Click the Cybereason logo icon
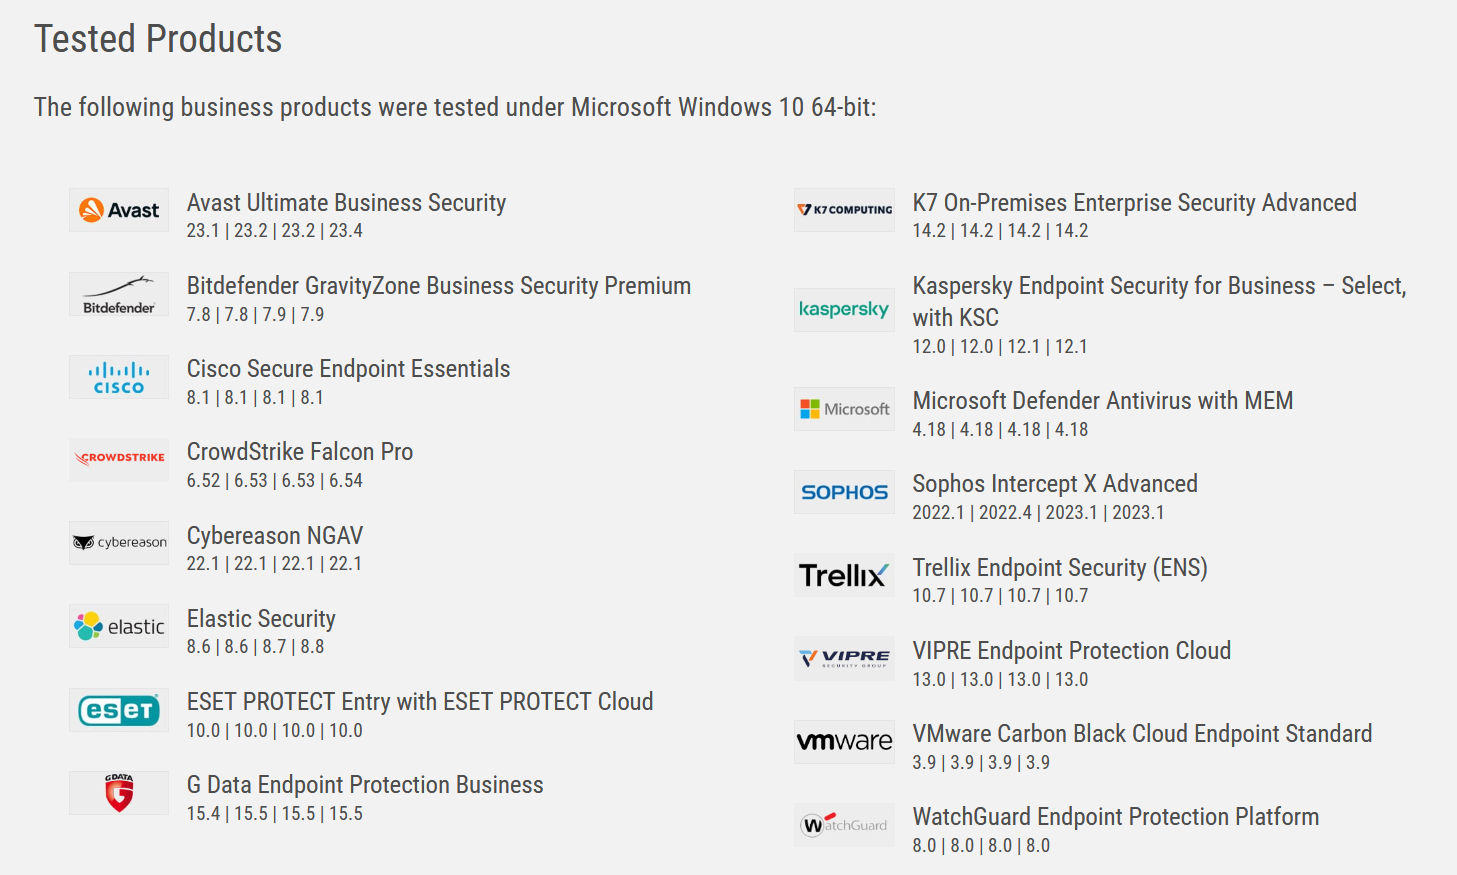The height and width of the screenshot is (875, 1457). [119, 543]
